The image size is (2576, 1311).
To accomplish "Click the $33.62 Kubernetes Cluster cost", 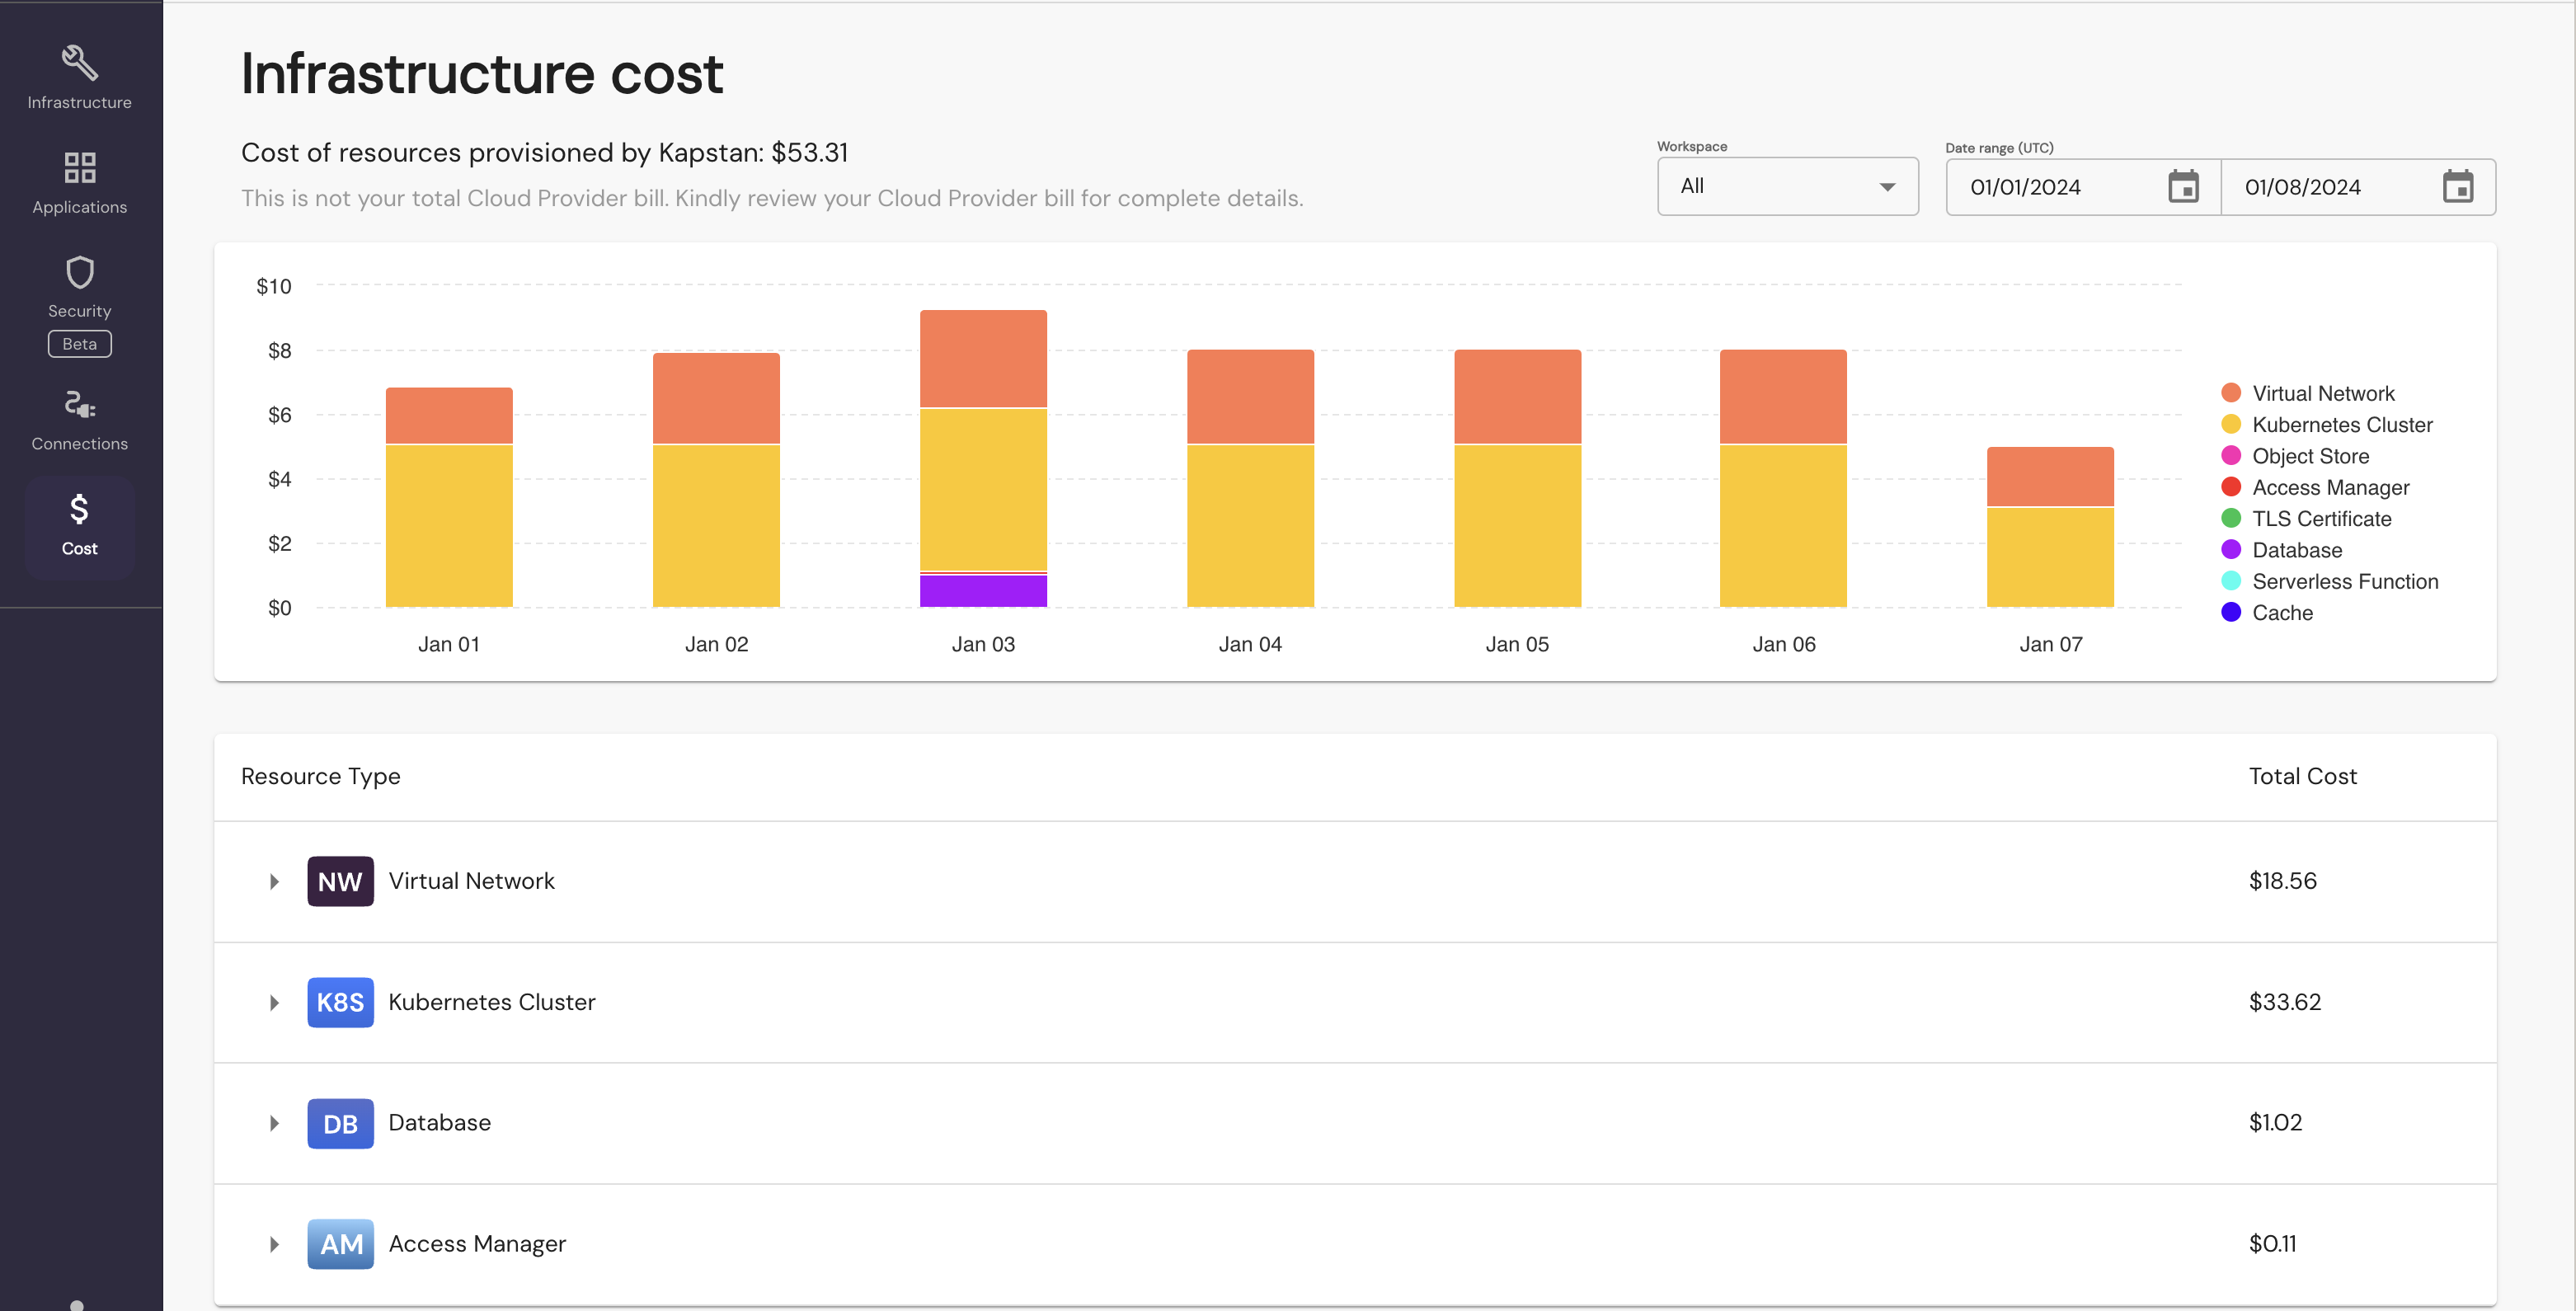I will [2285, 1002].
